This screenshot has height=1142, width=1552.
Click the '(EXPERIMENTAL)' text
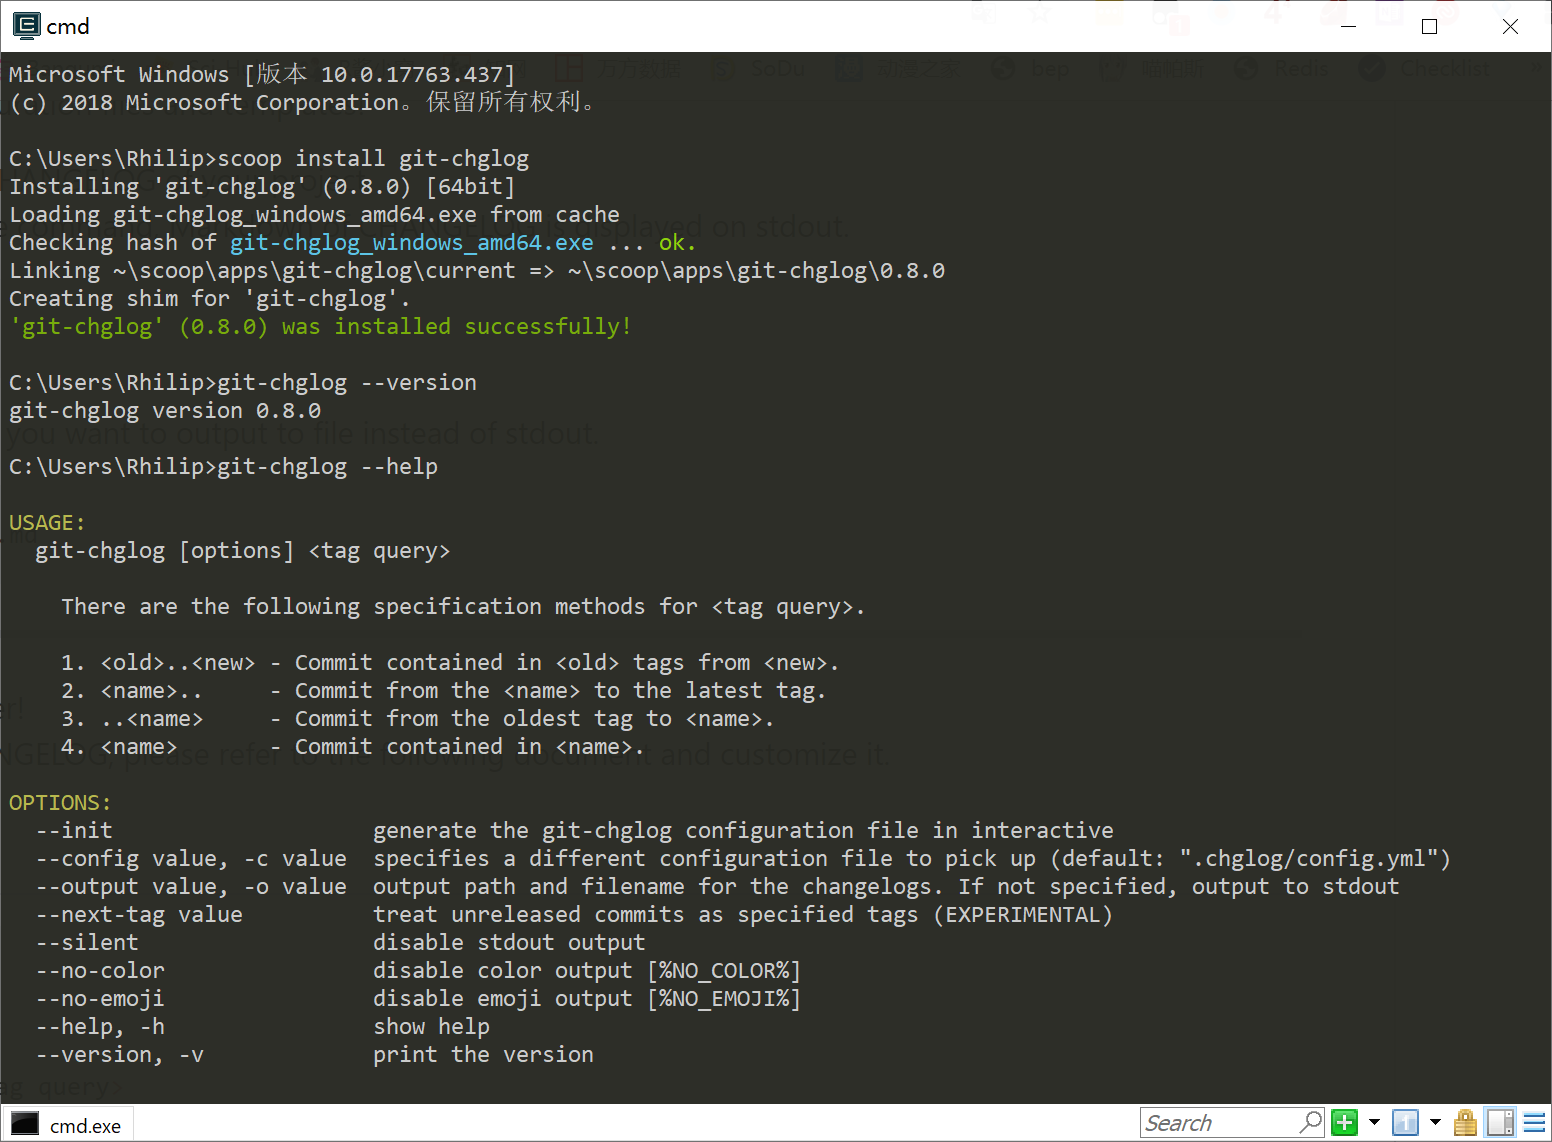click(x=1023, y=914)
